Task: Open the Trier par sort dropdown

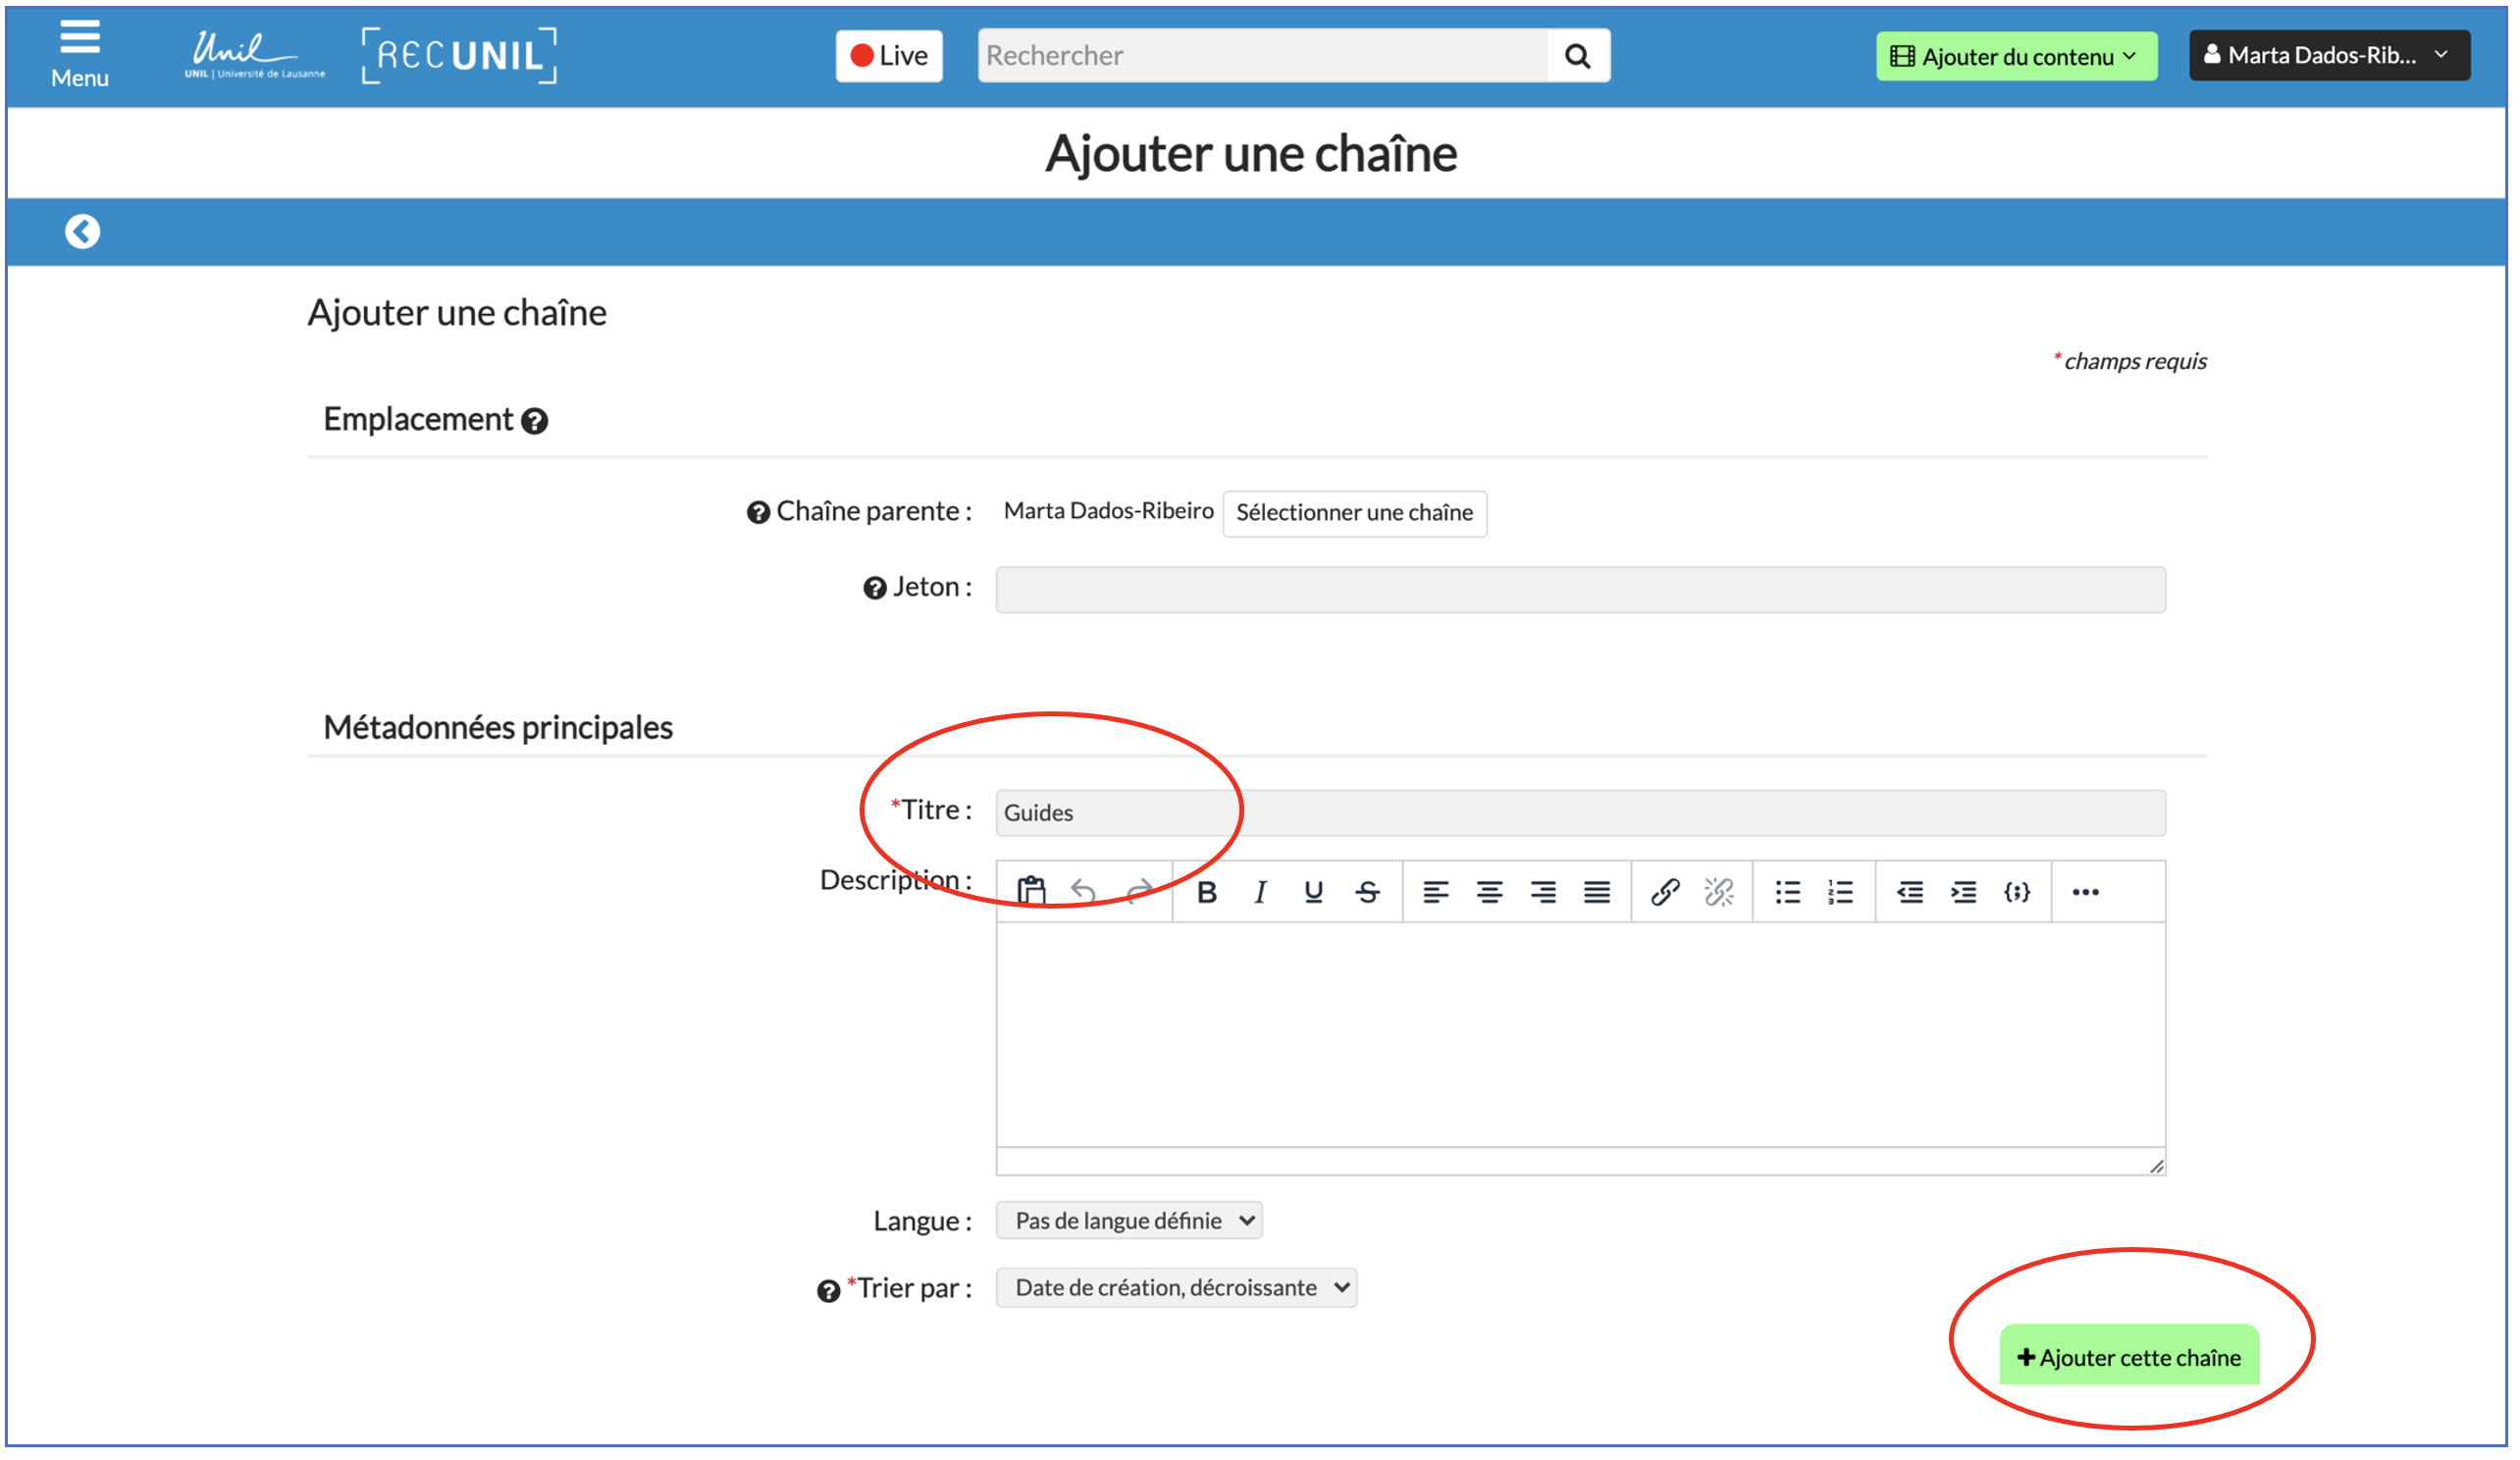Action: (x=1176, y=1288)
